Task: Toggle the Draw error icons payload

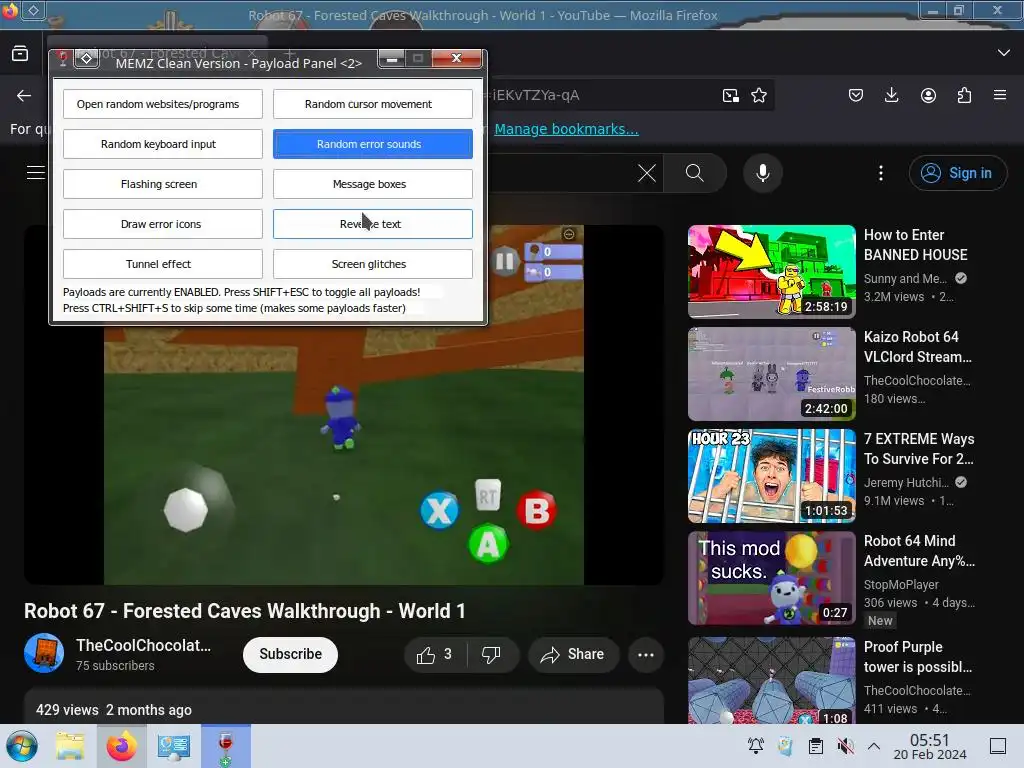Action: click(x=163, y=224)
